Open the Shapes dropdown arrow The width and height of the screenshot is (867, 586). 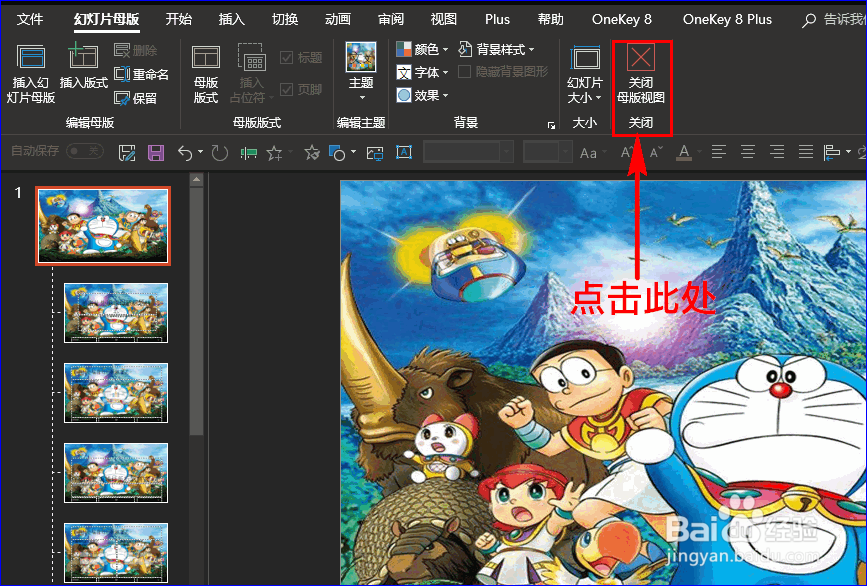(x=353, y=152)
